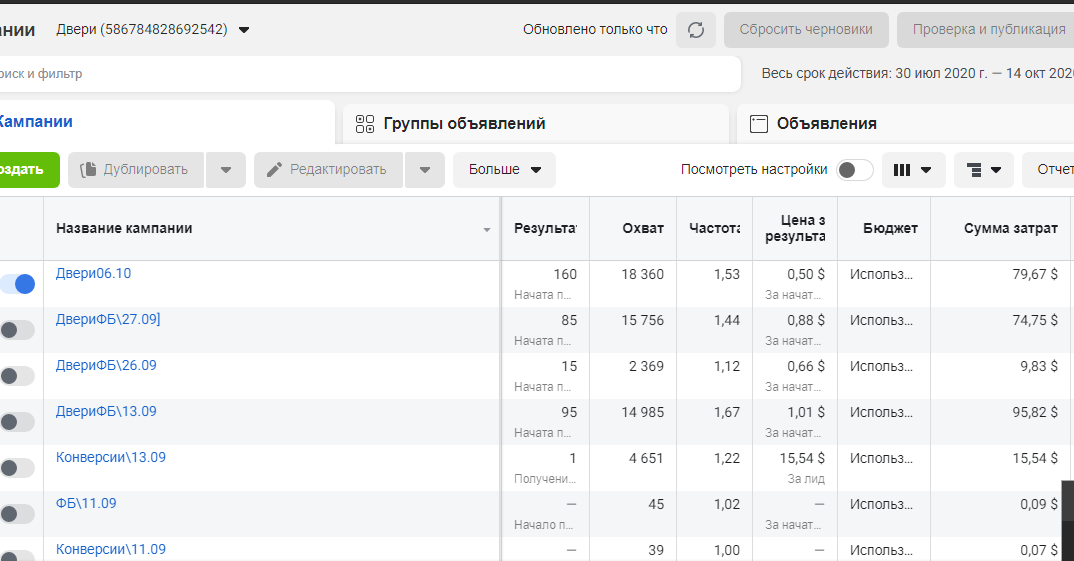Enable the Конверсии\13.09 campaign switch
This screenshot has width=1074, height=561.
click(x=17, y=468)
